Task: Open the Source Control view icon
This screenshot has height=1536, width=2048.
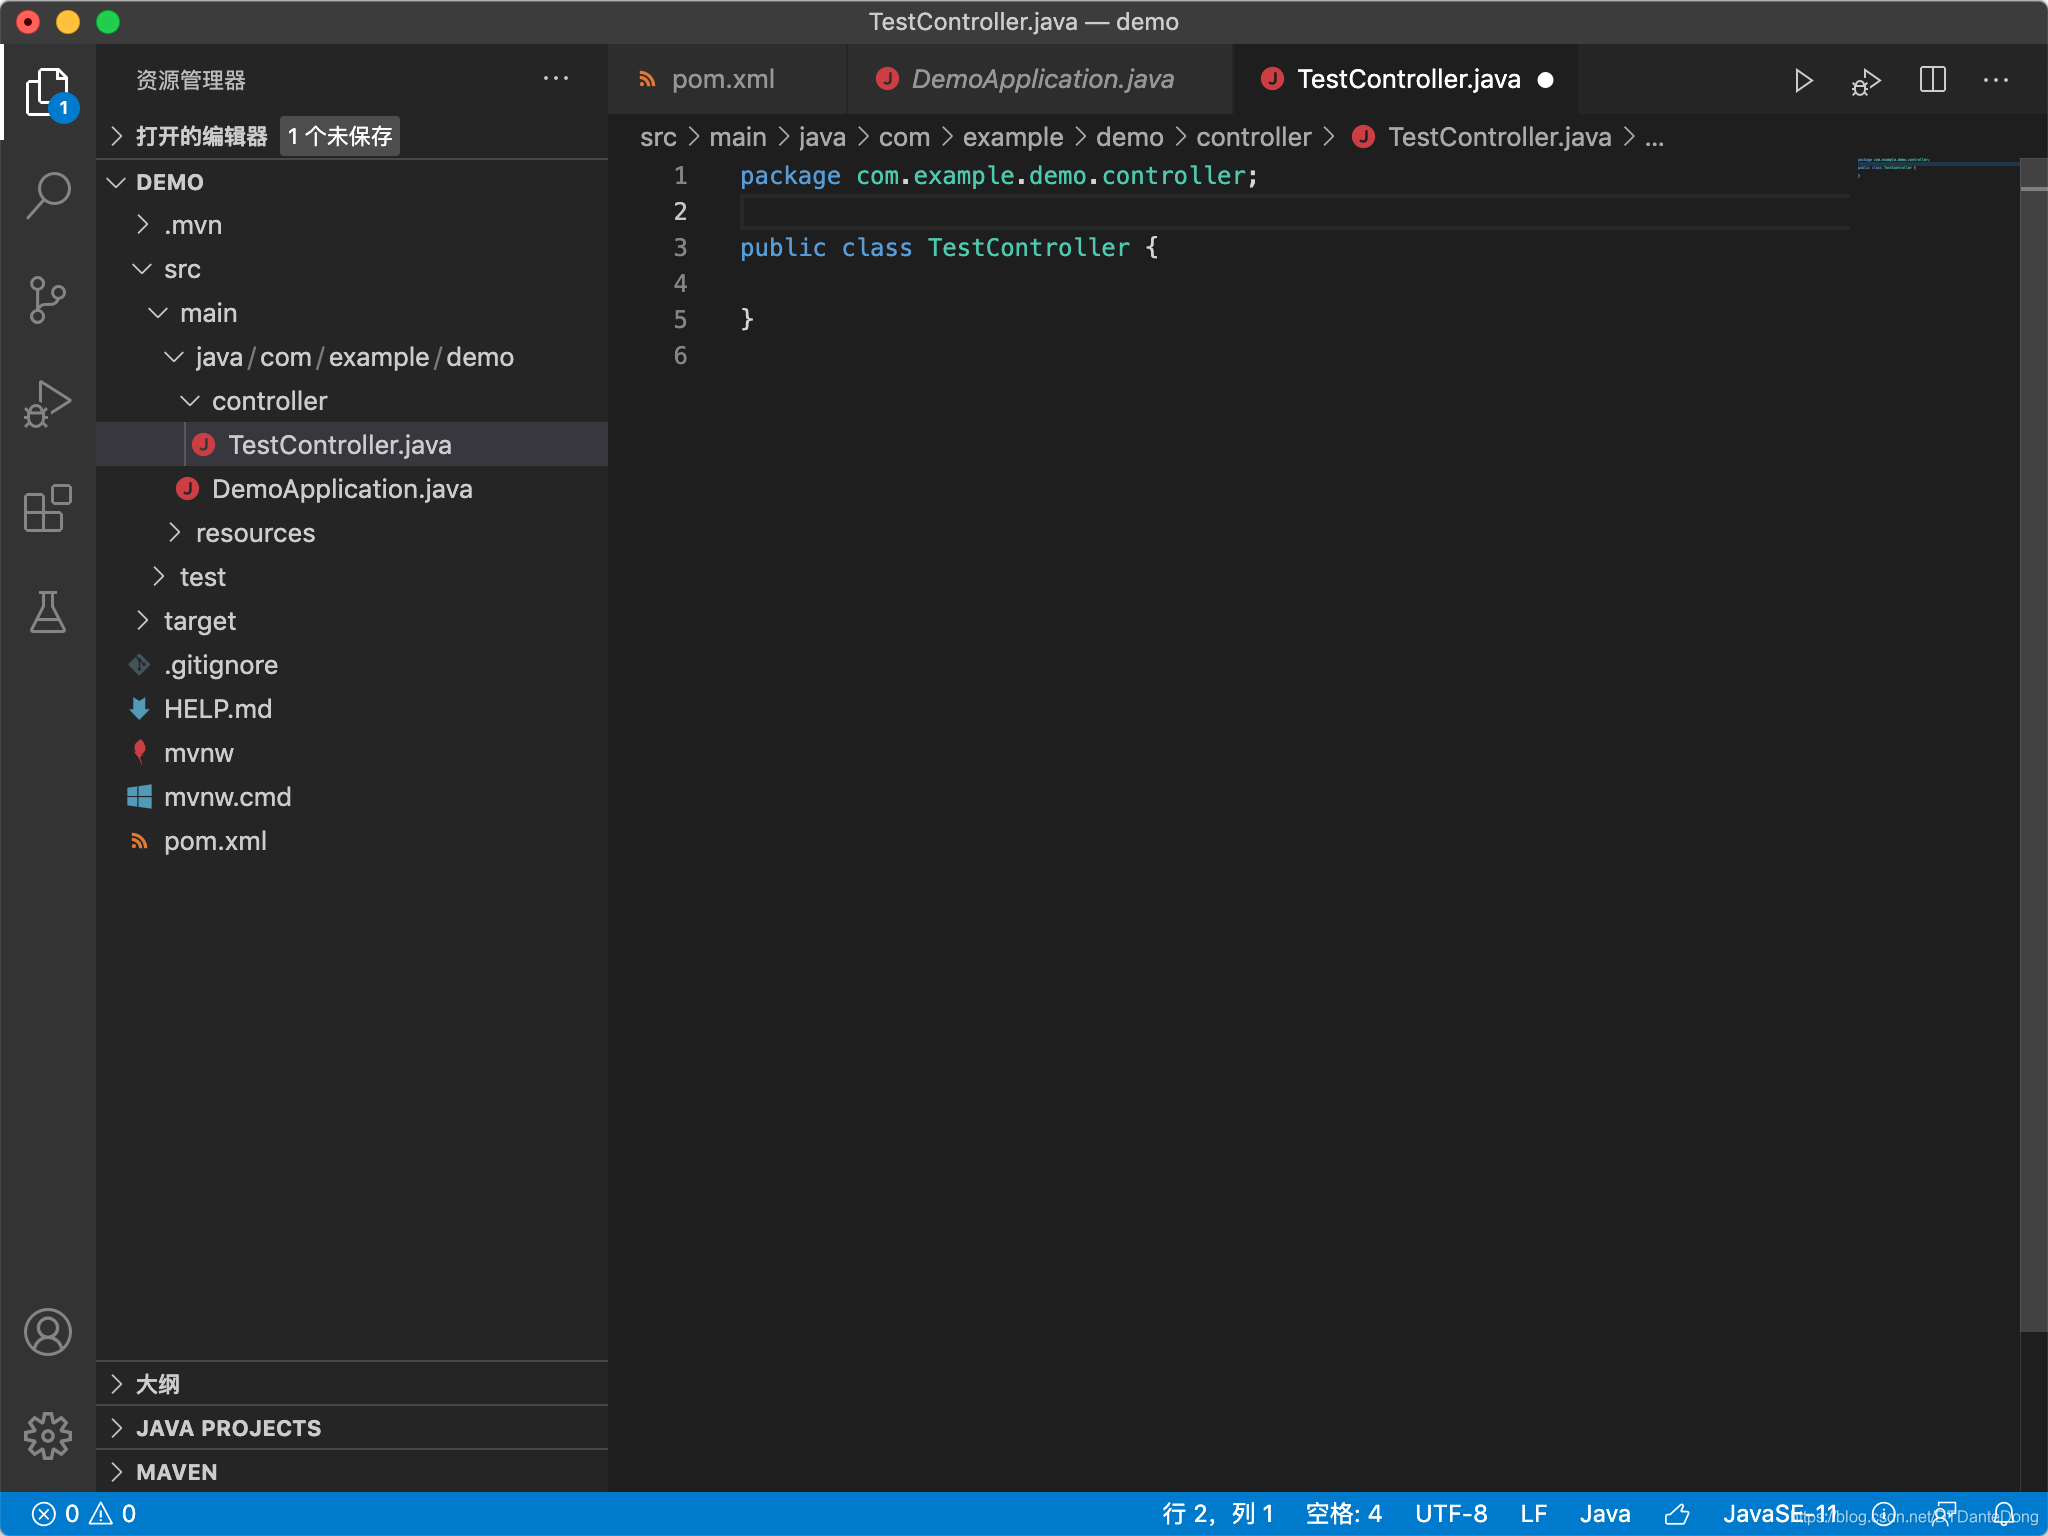Action: click(x=48, y=300)
